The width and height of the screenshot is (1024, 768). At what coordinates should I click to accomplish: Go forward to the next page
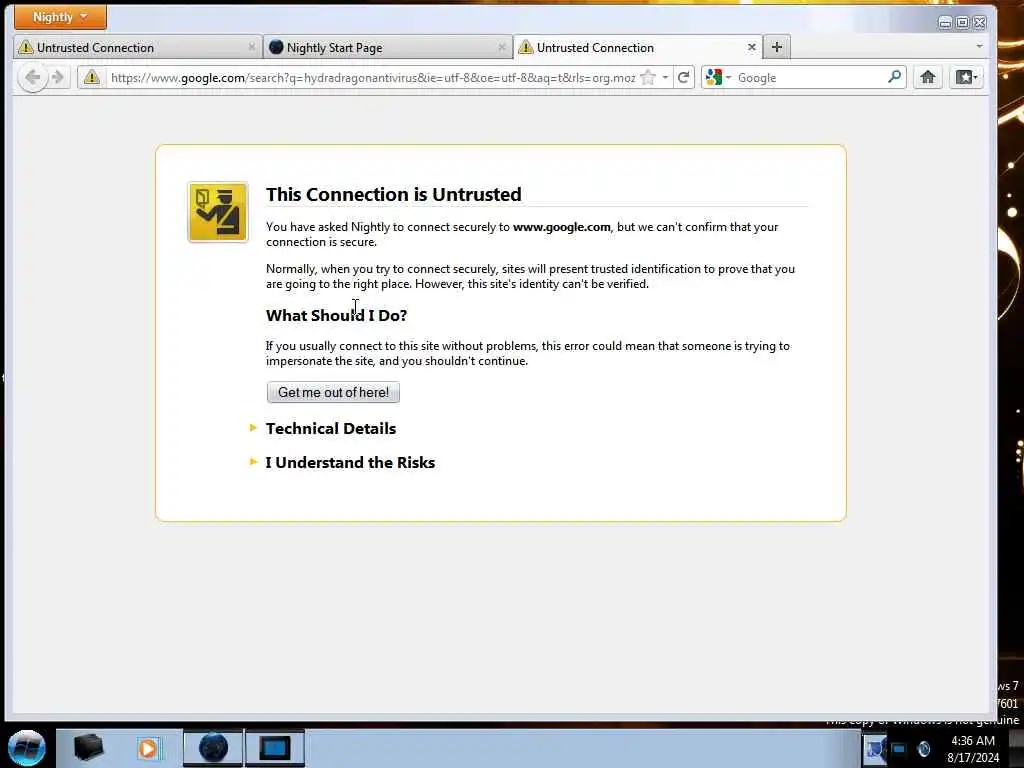pos(58,78)
